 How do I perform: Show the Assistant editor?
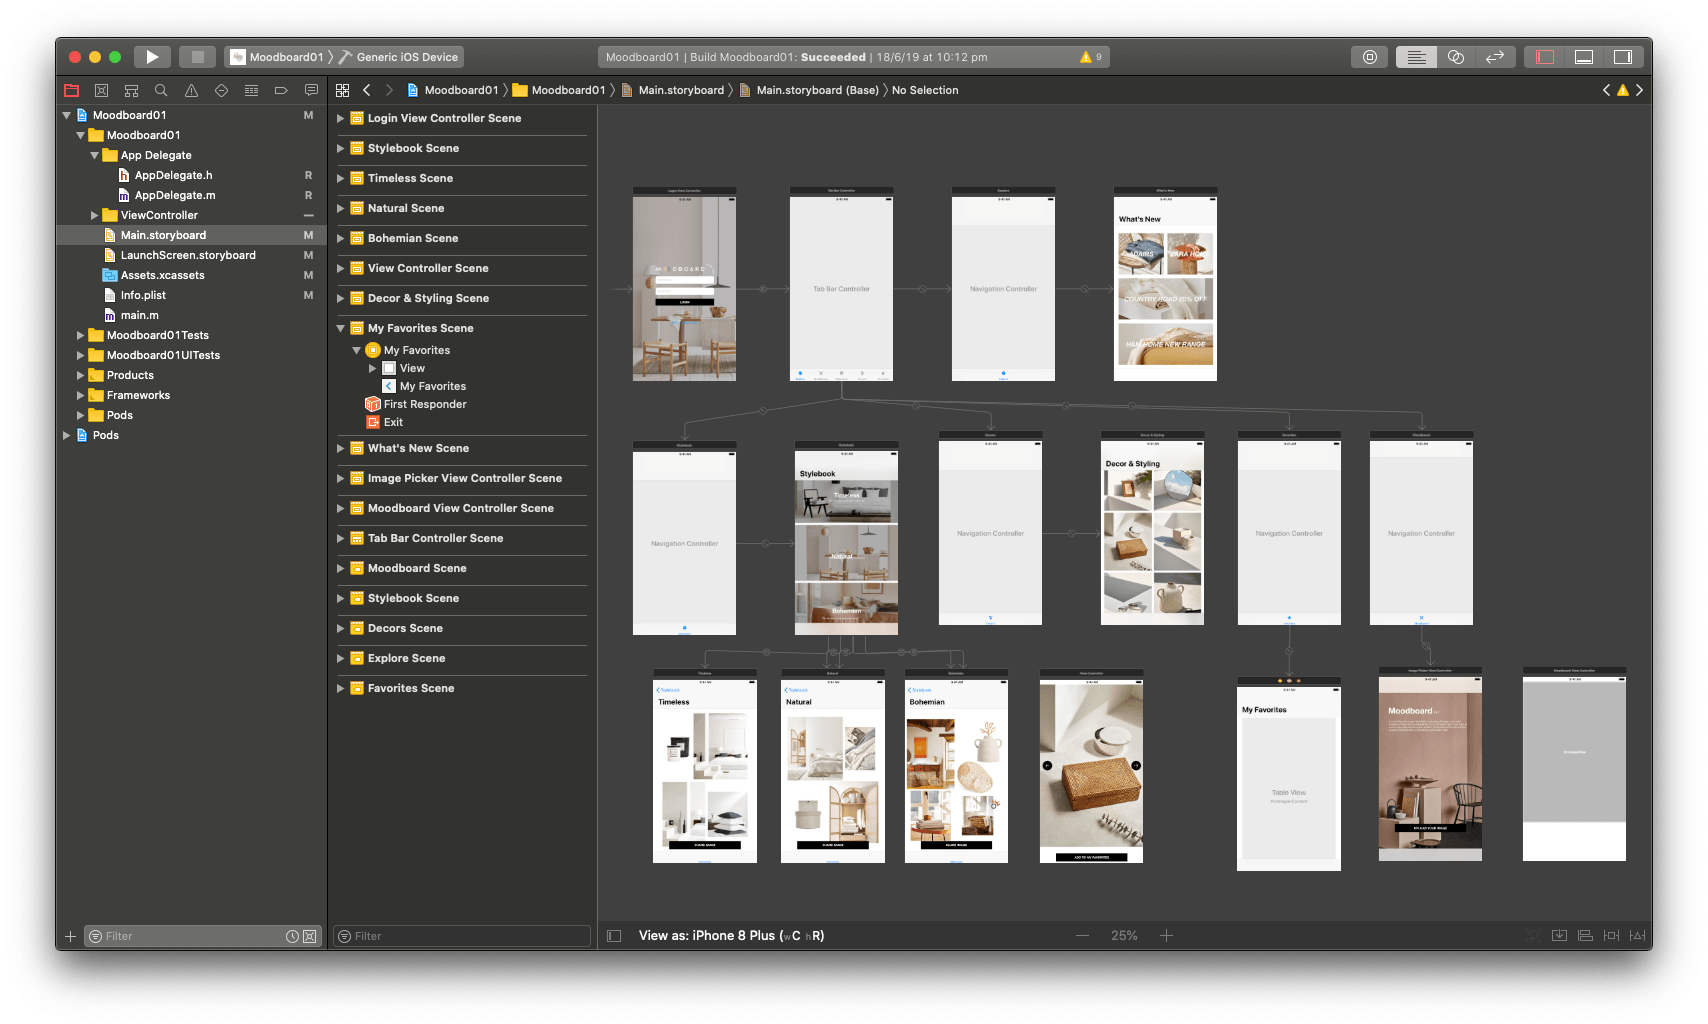coord(1455,57)
